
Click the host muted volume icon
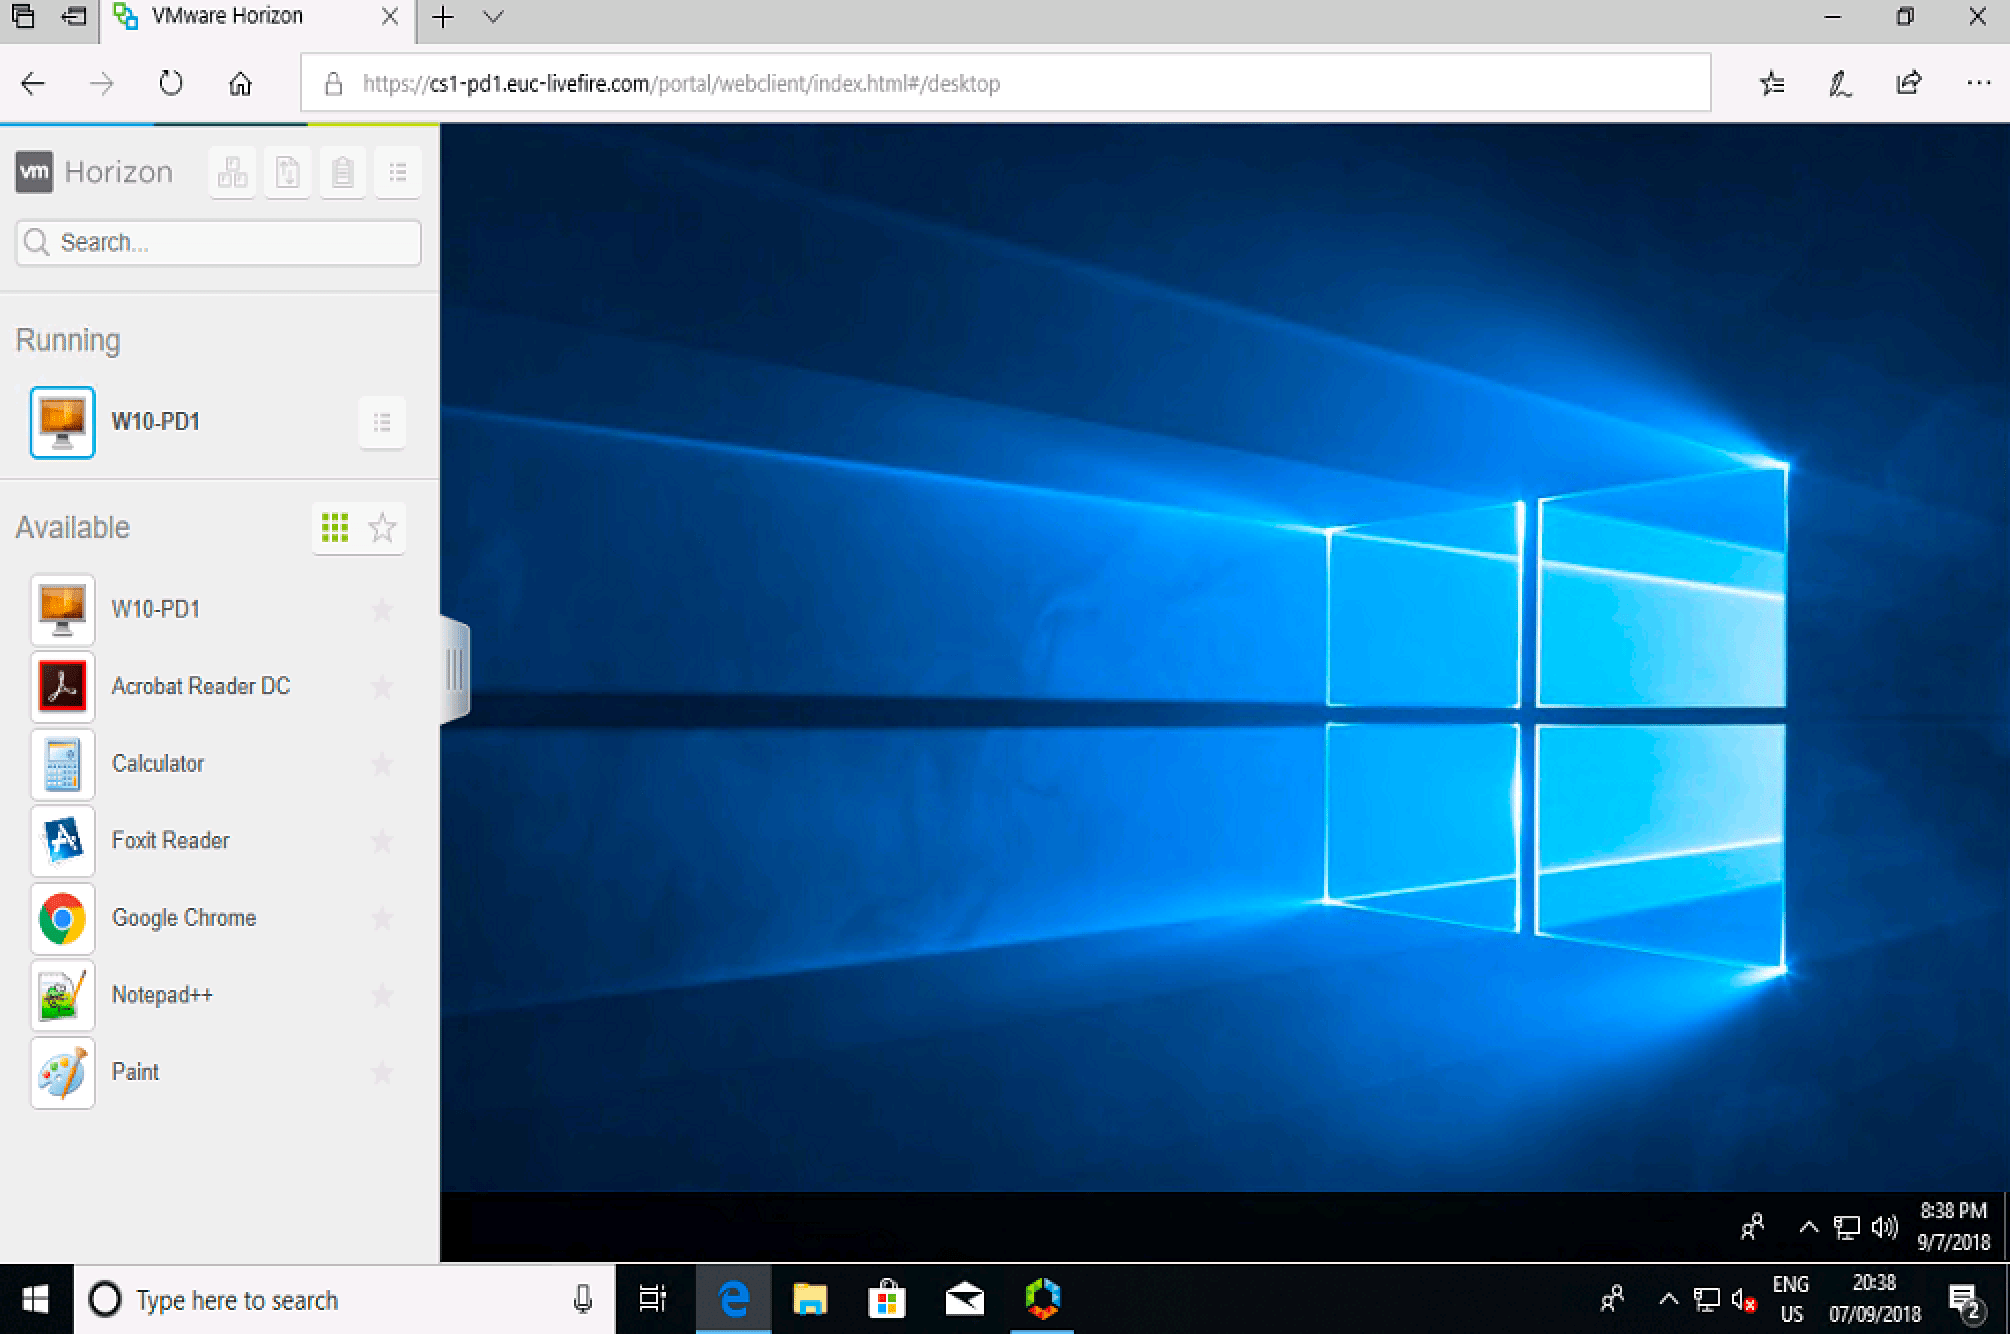click(1744, 1300)
